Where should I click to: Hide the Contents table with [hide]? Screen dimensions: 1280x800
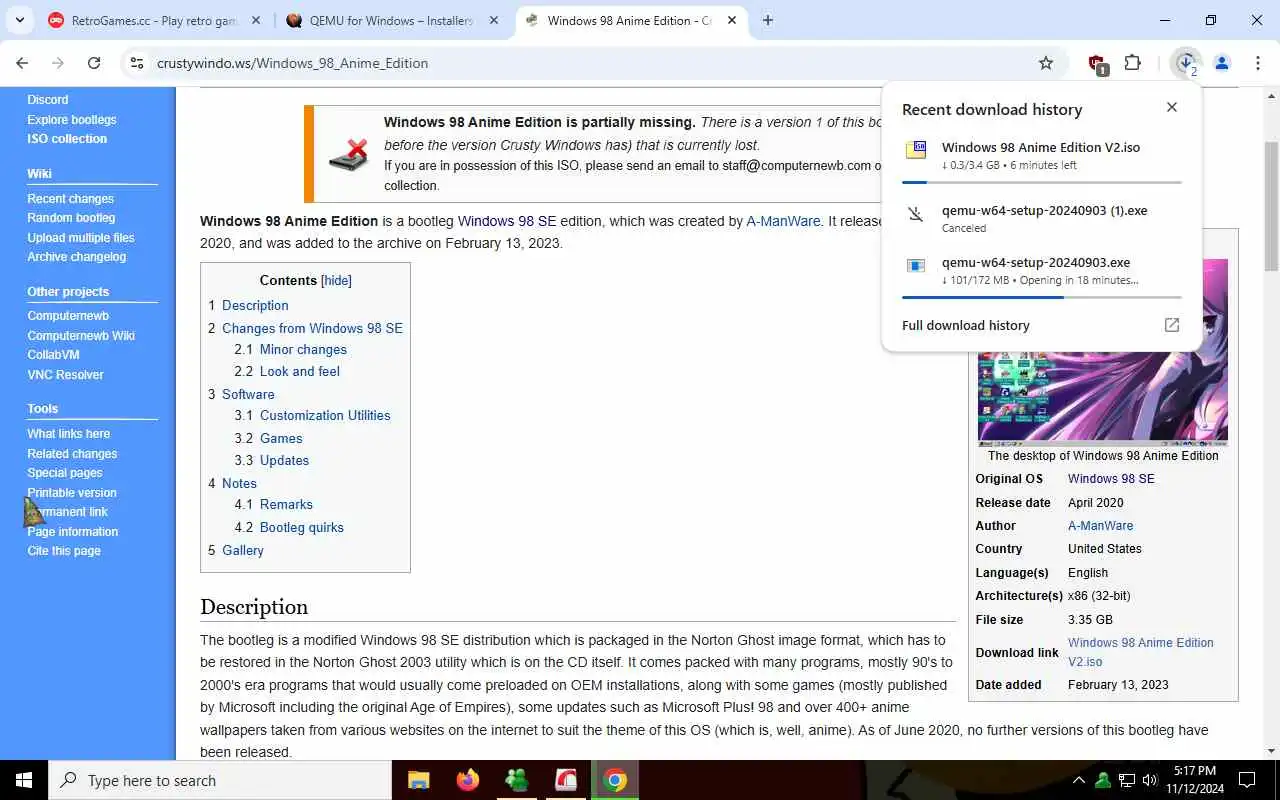pos(336,280)
